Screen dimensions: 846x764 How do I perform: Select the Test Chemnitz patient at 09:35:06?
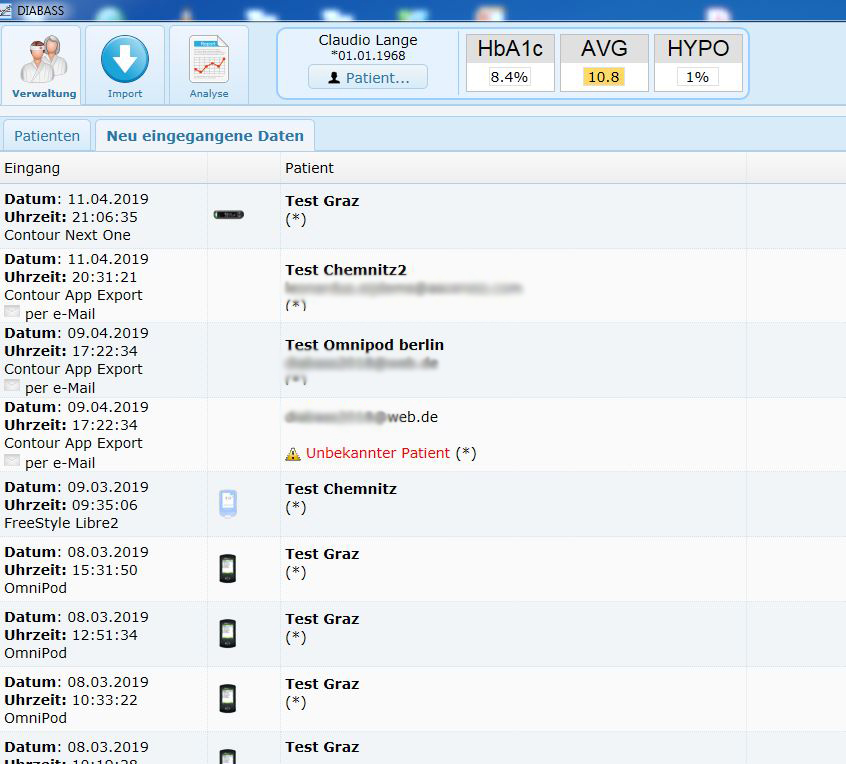341,489
